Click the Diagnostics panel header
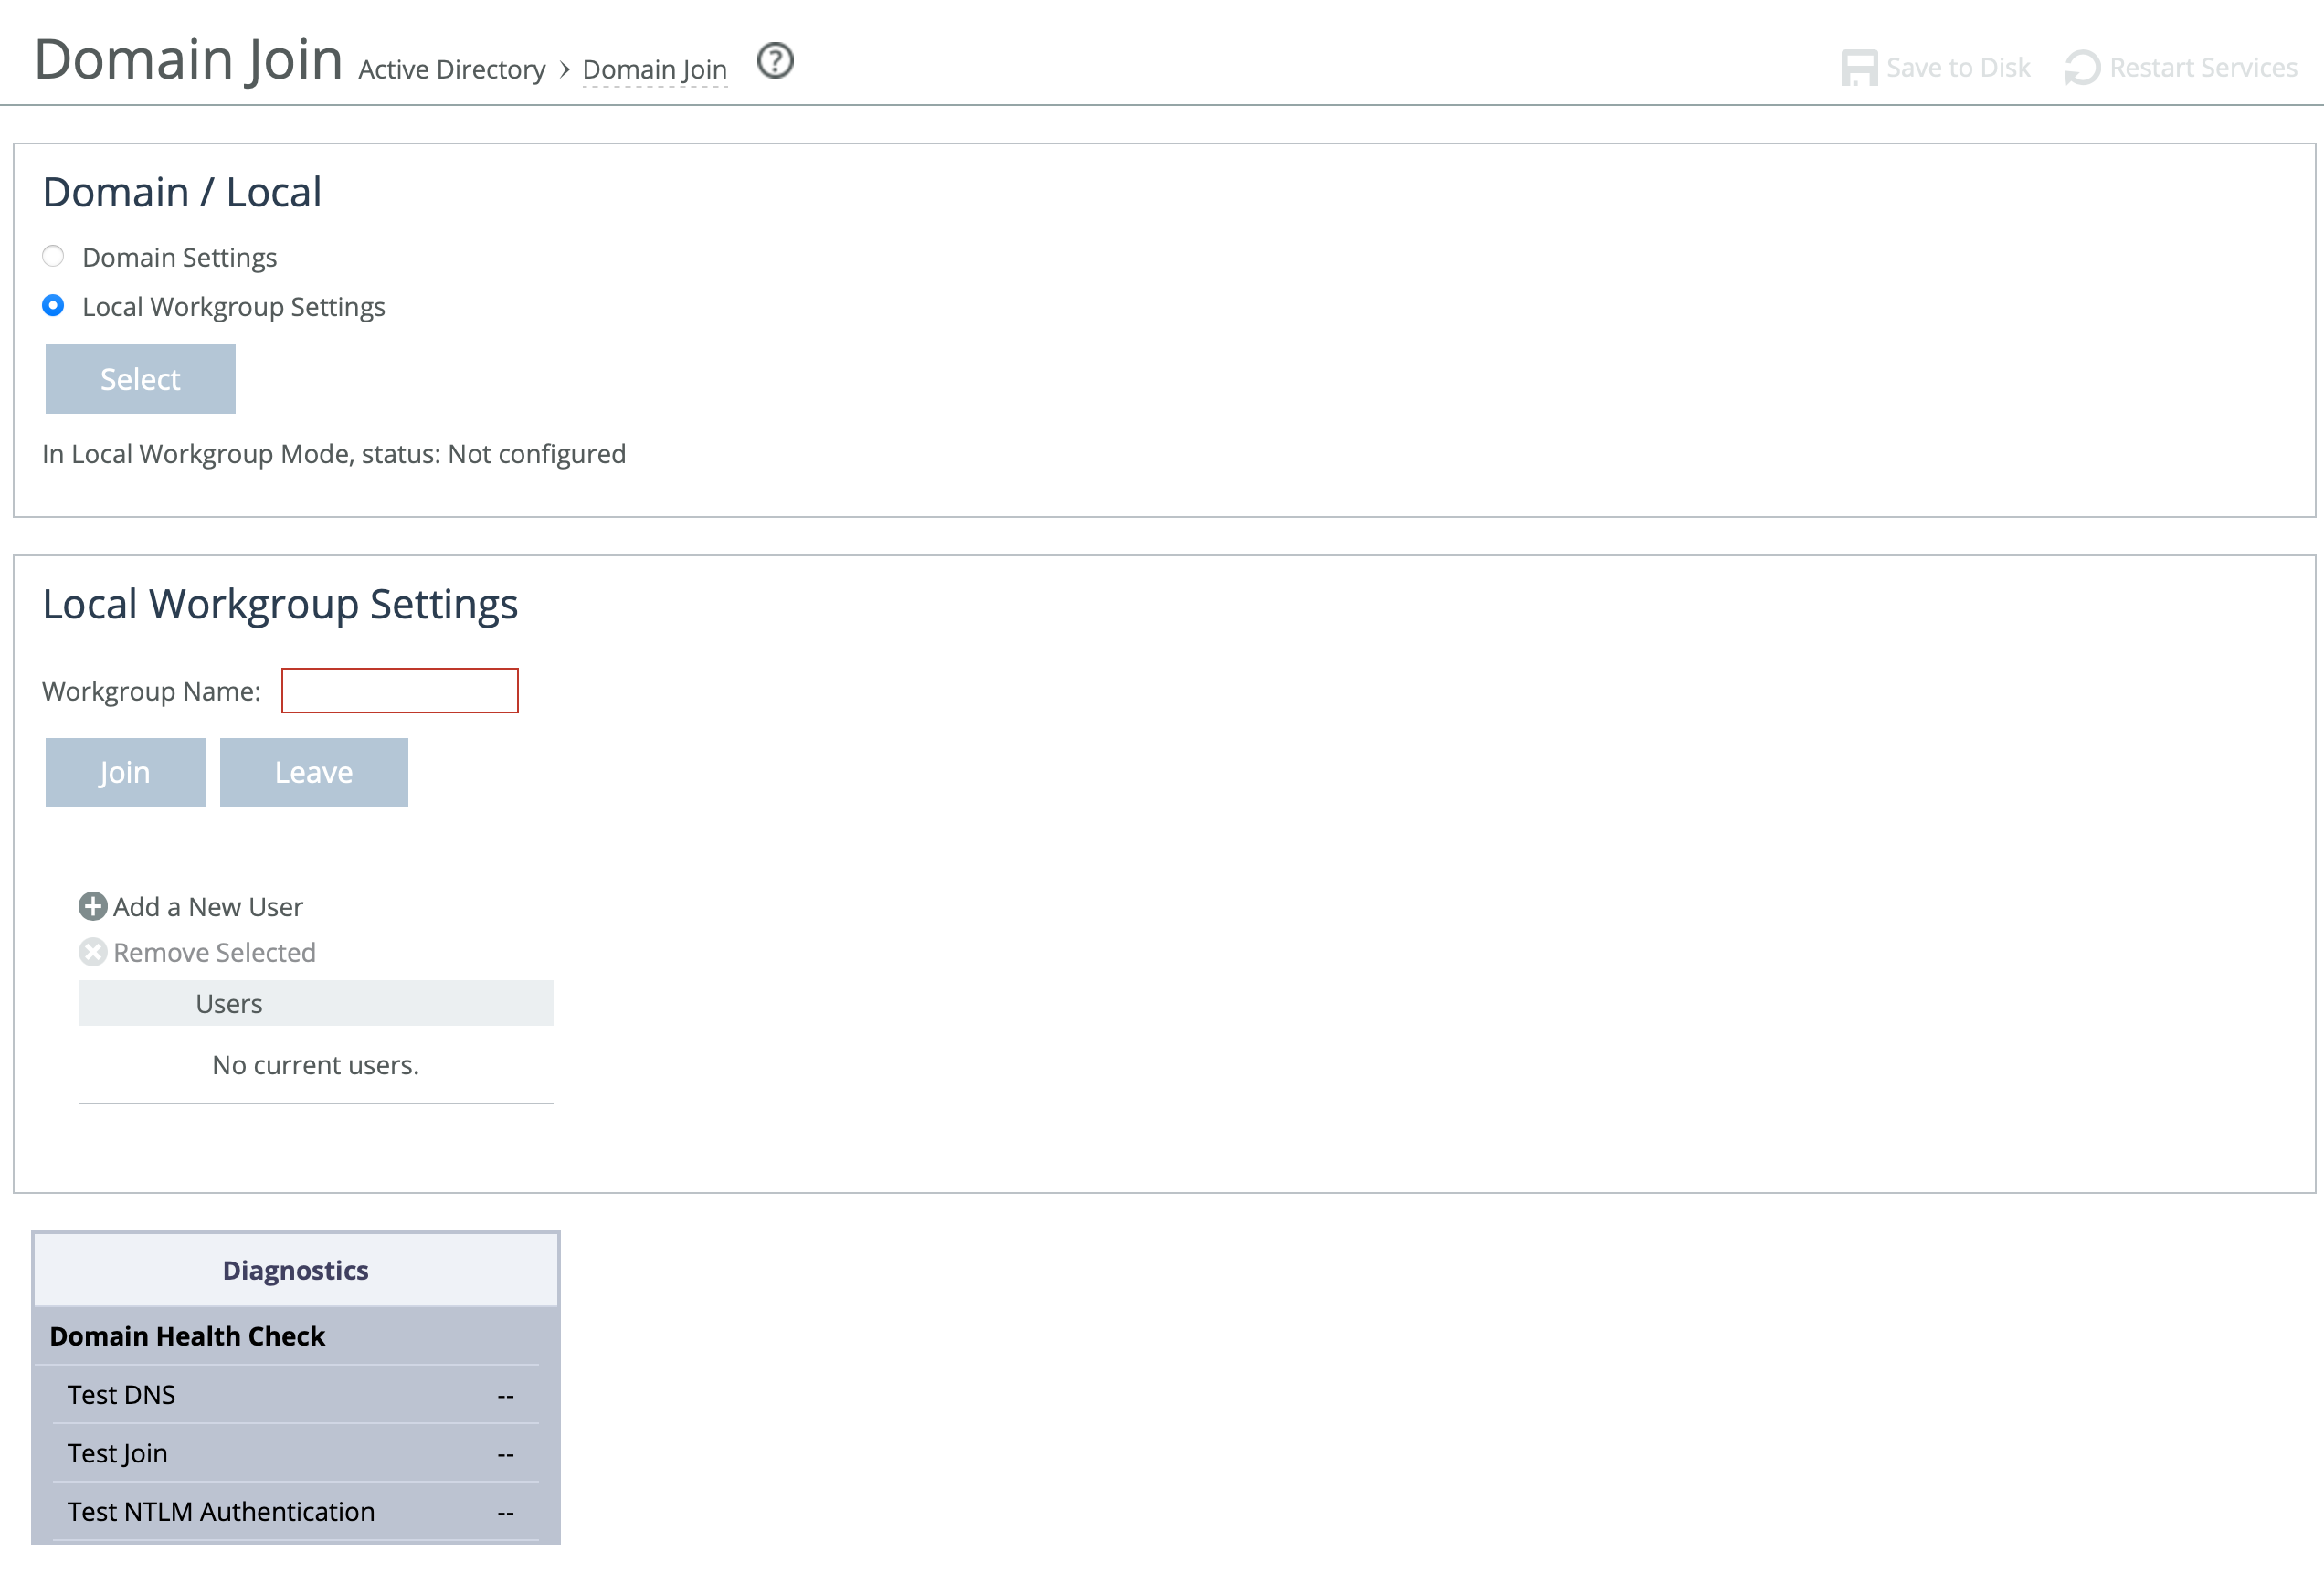The image size is (2324, 1573). (x=295, y=1269)
